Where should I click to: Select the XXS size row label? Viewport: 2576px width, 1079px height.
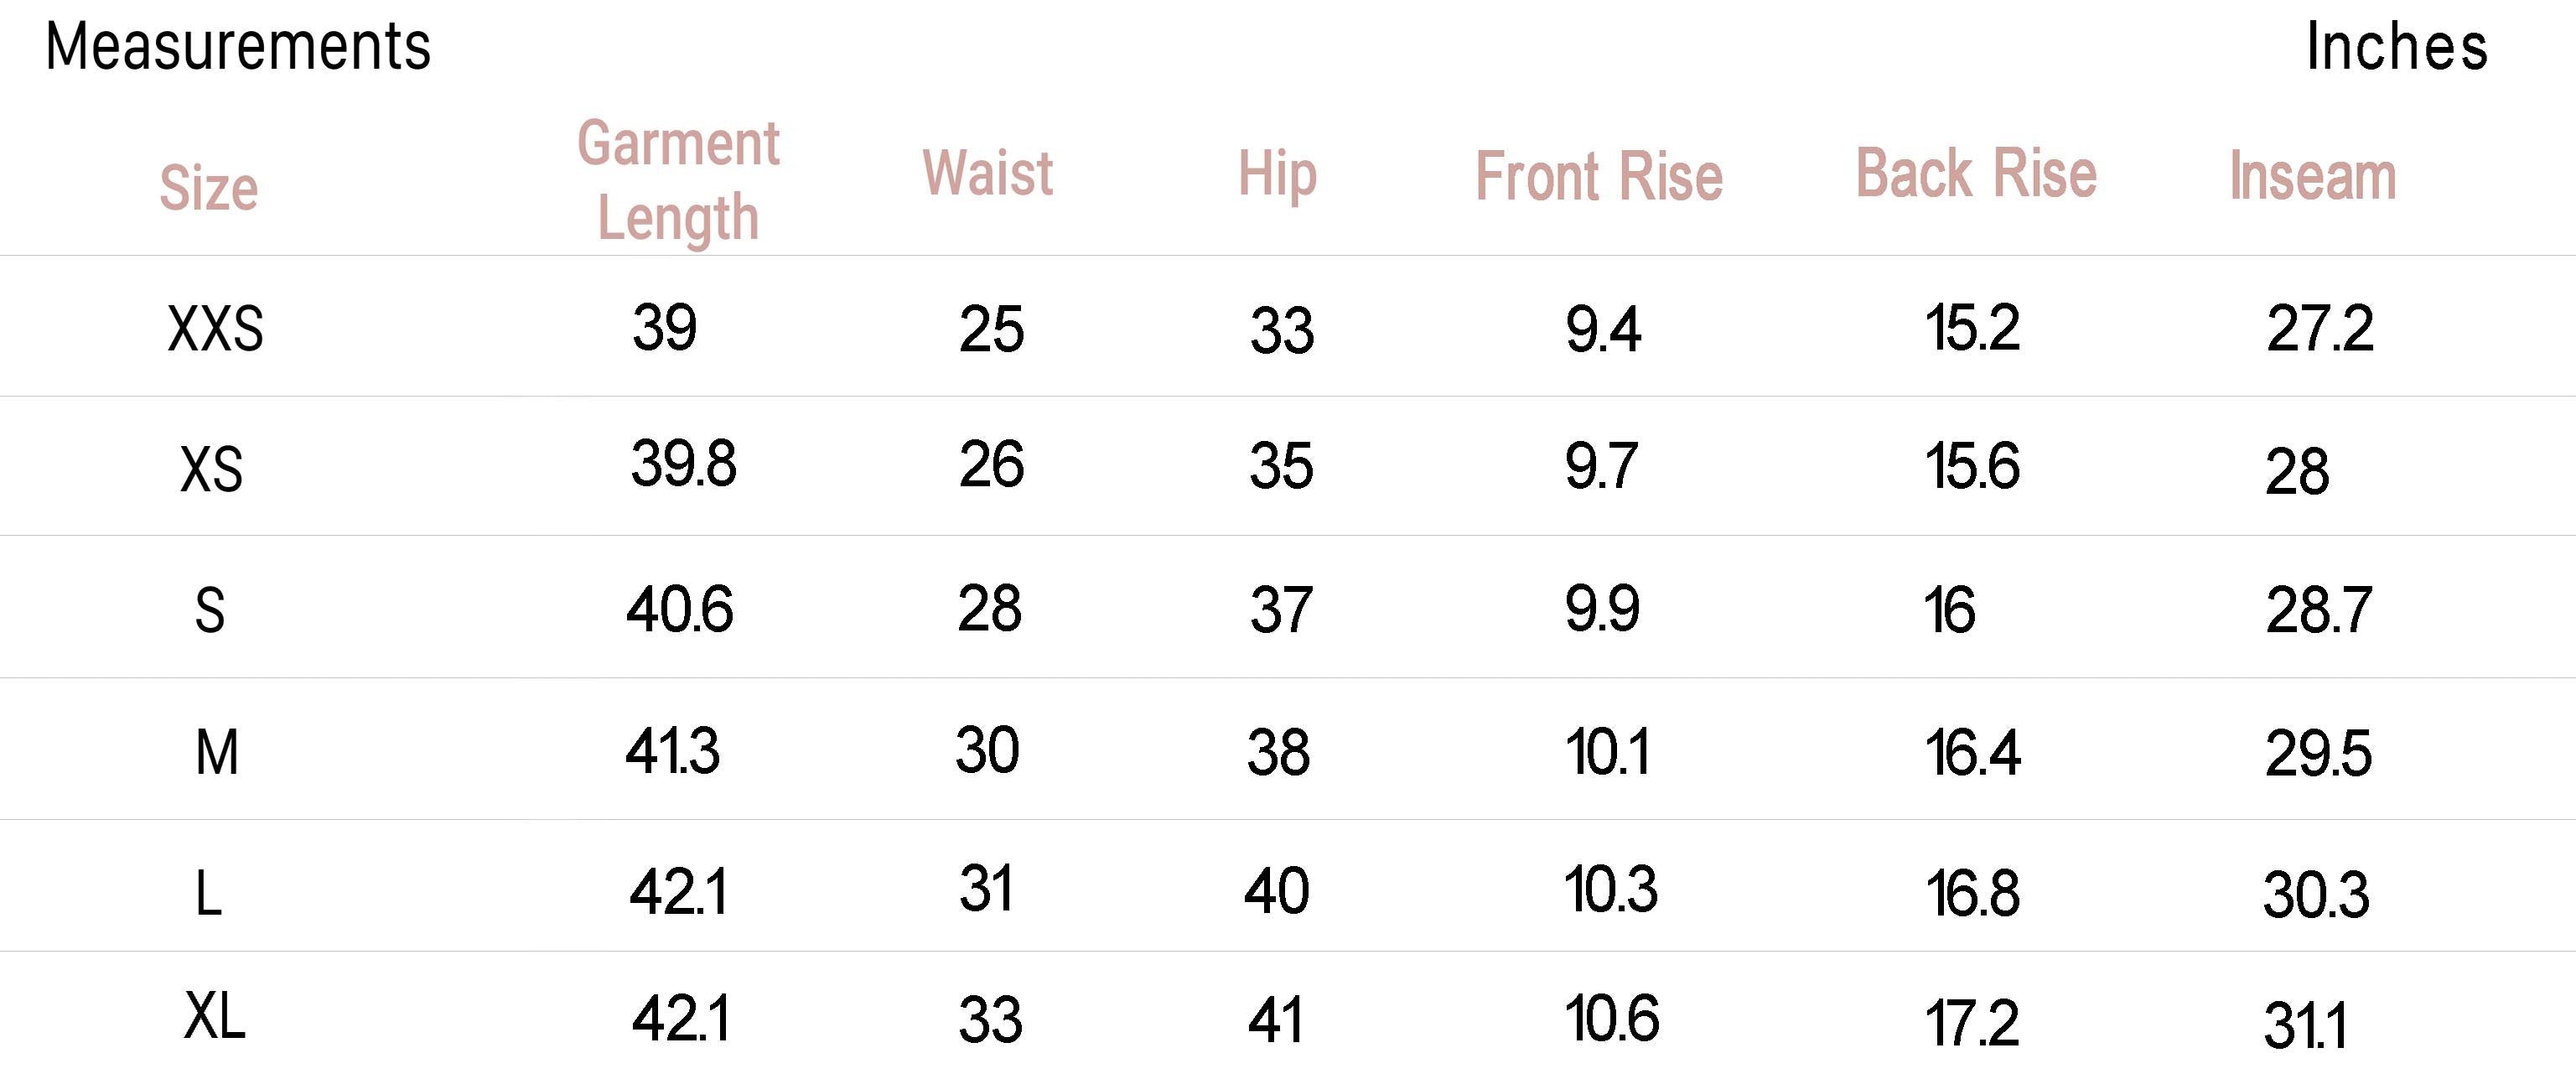point(215,329)
